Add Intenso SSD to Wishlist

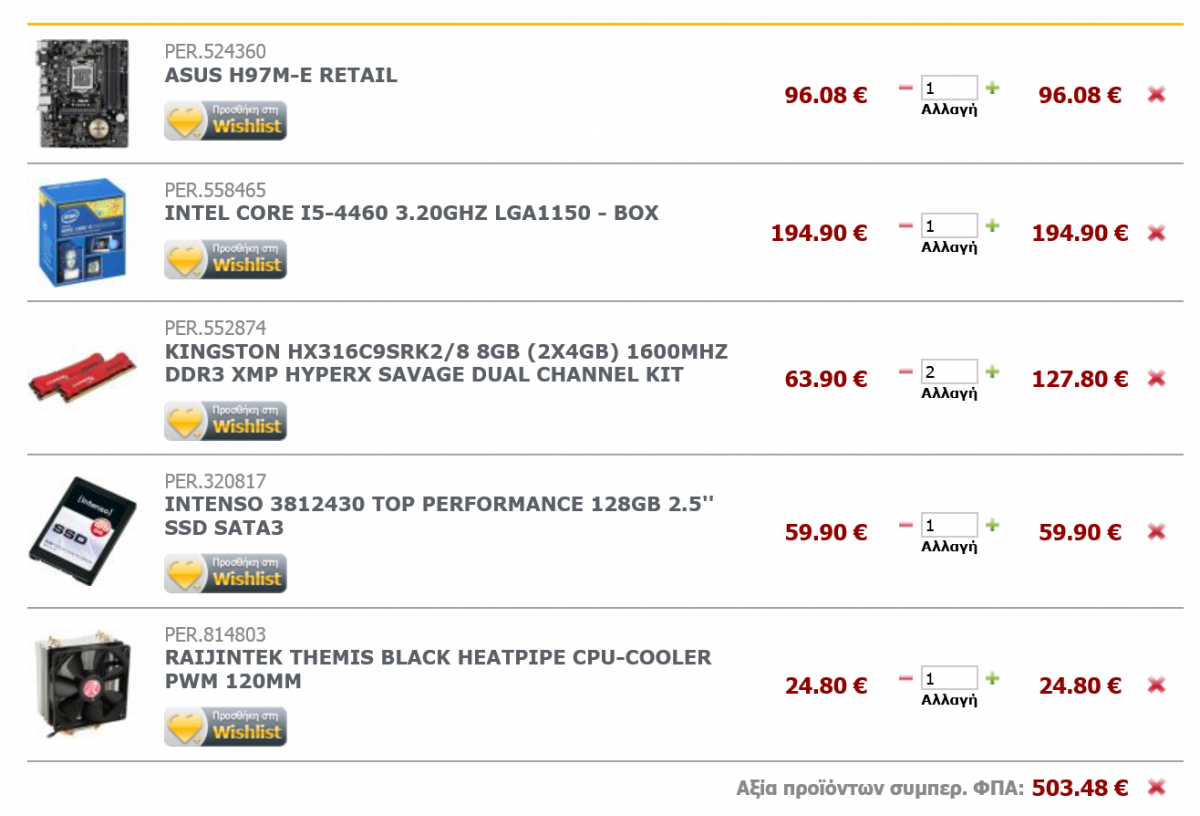click(x=225, y=574)
